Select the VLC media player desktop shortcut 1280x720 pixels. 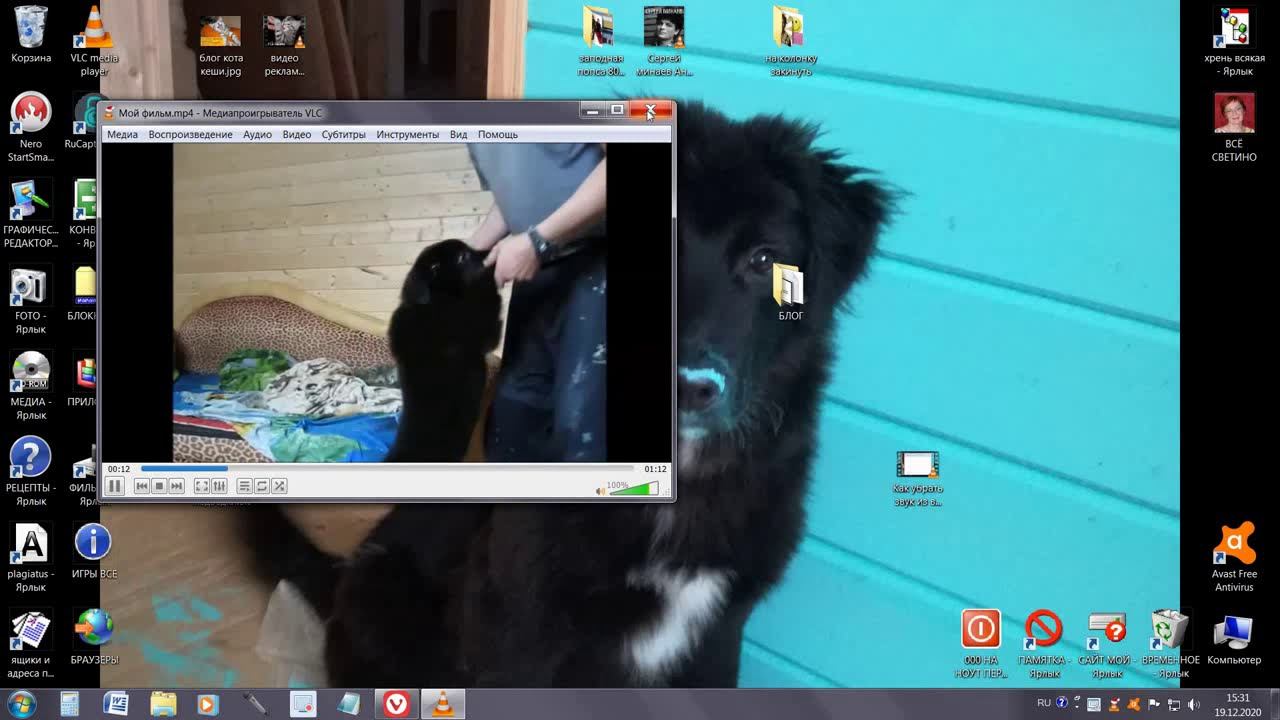(94, 41)
